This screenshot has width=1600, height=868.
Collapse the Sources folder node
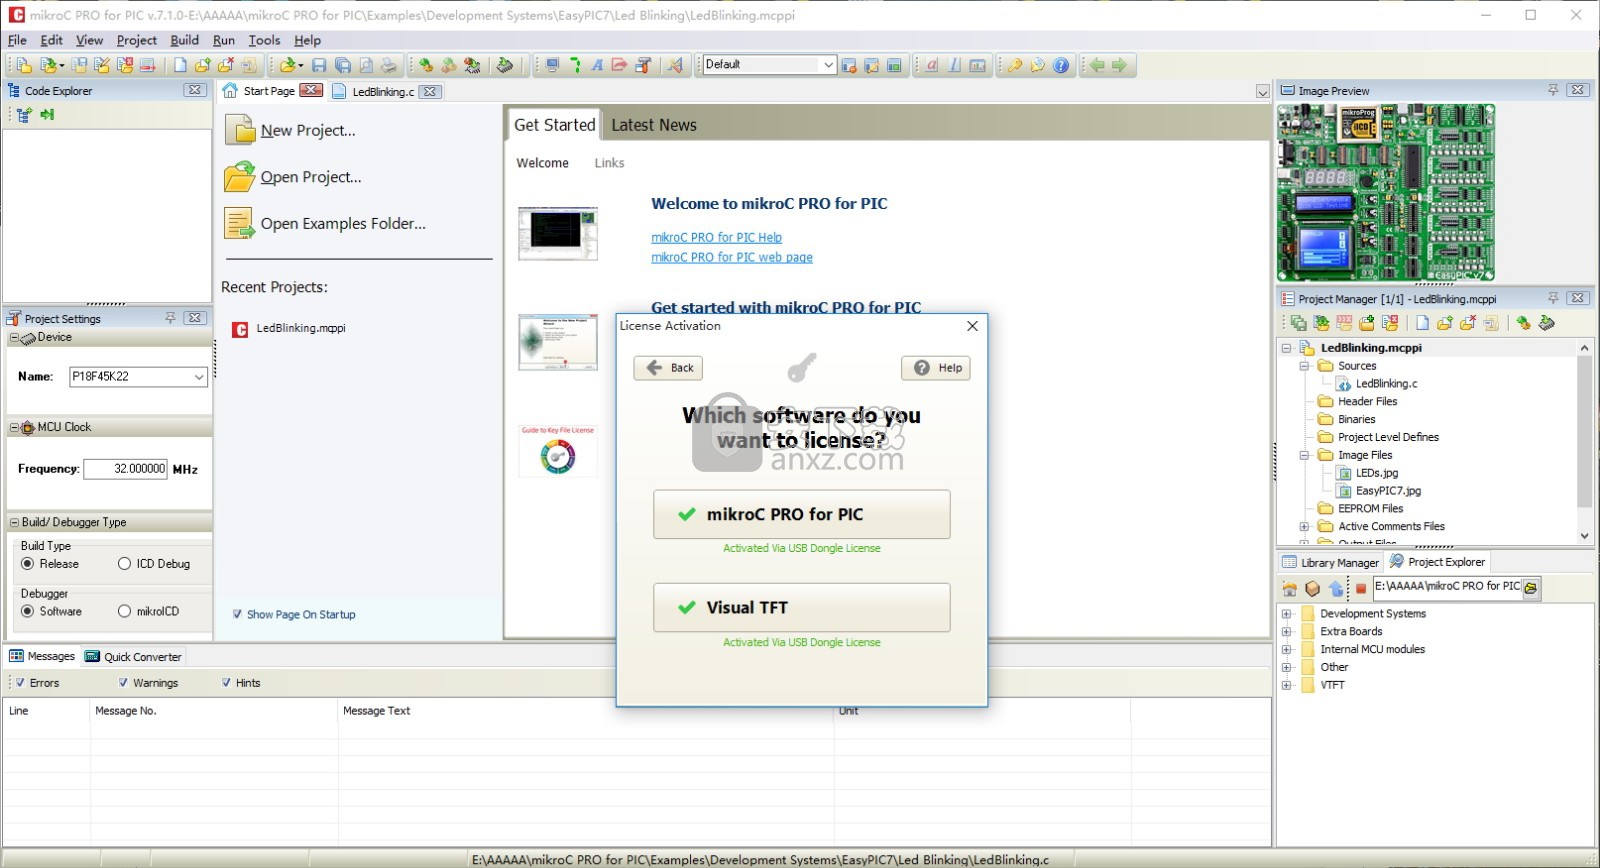pos(1304,366)
